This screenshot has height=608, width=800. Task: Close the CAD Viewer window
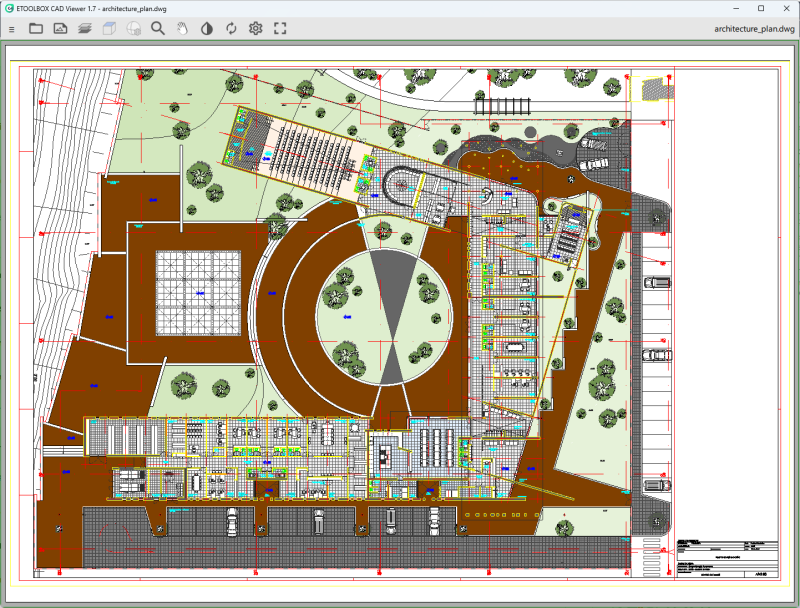pyautogui.click(x=786, y=8)
